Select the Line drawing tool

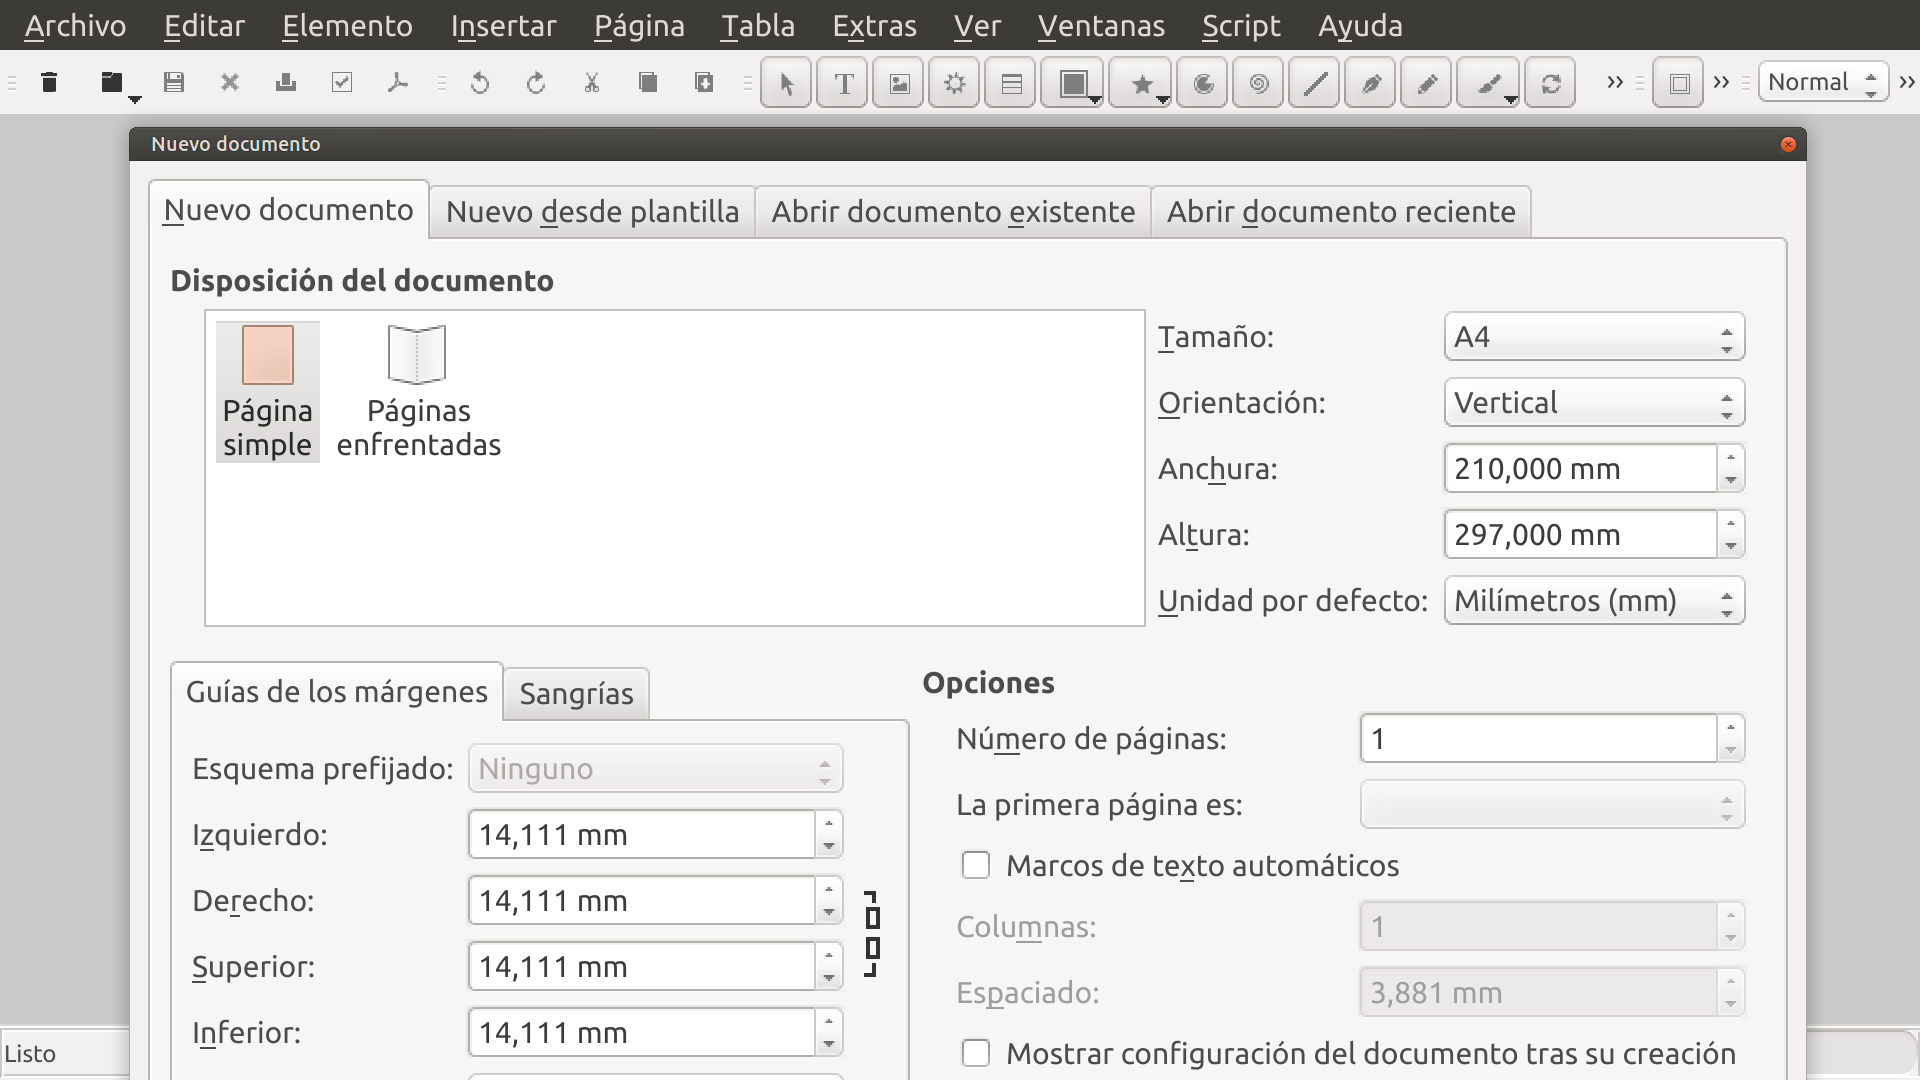(x=1314, y=83)
